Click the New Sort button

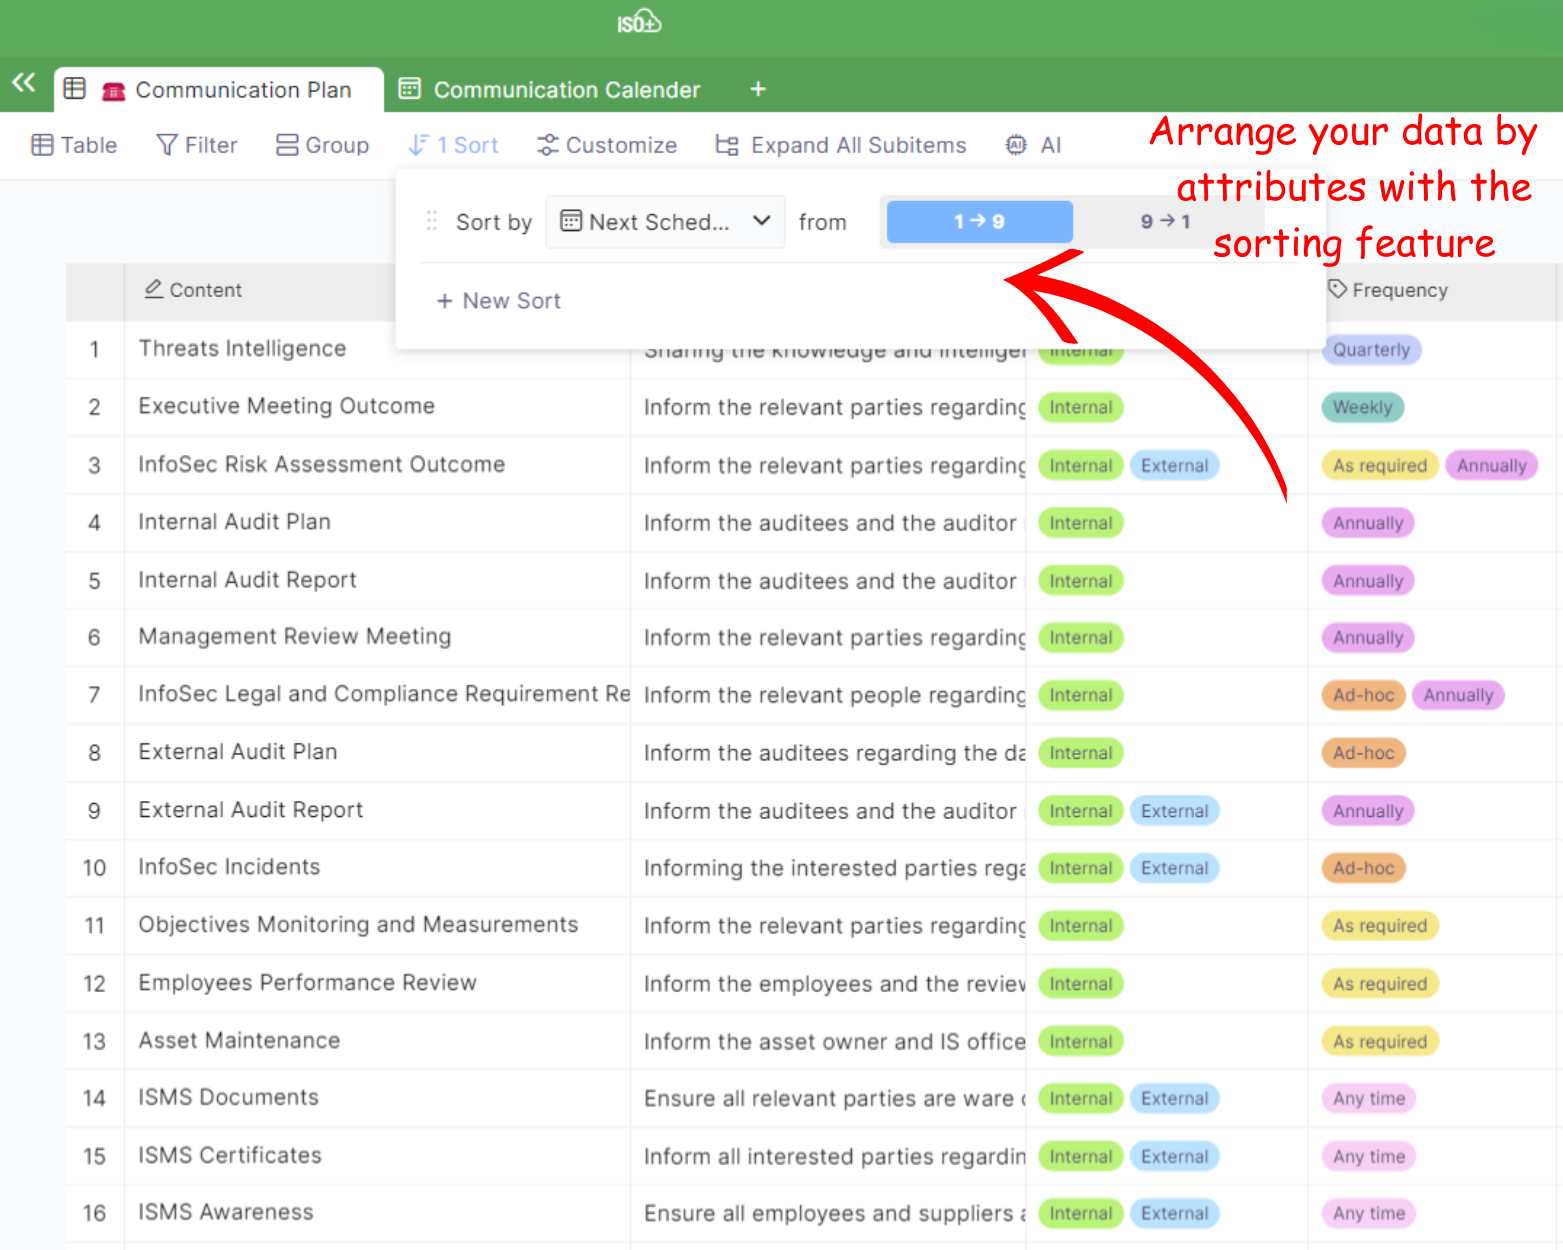498,301
